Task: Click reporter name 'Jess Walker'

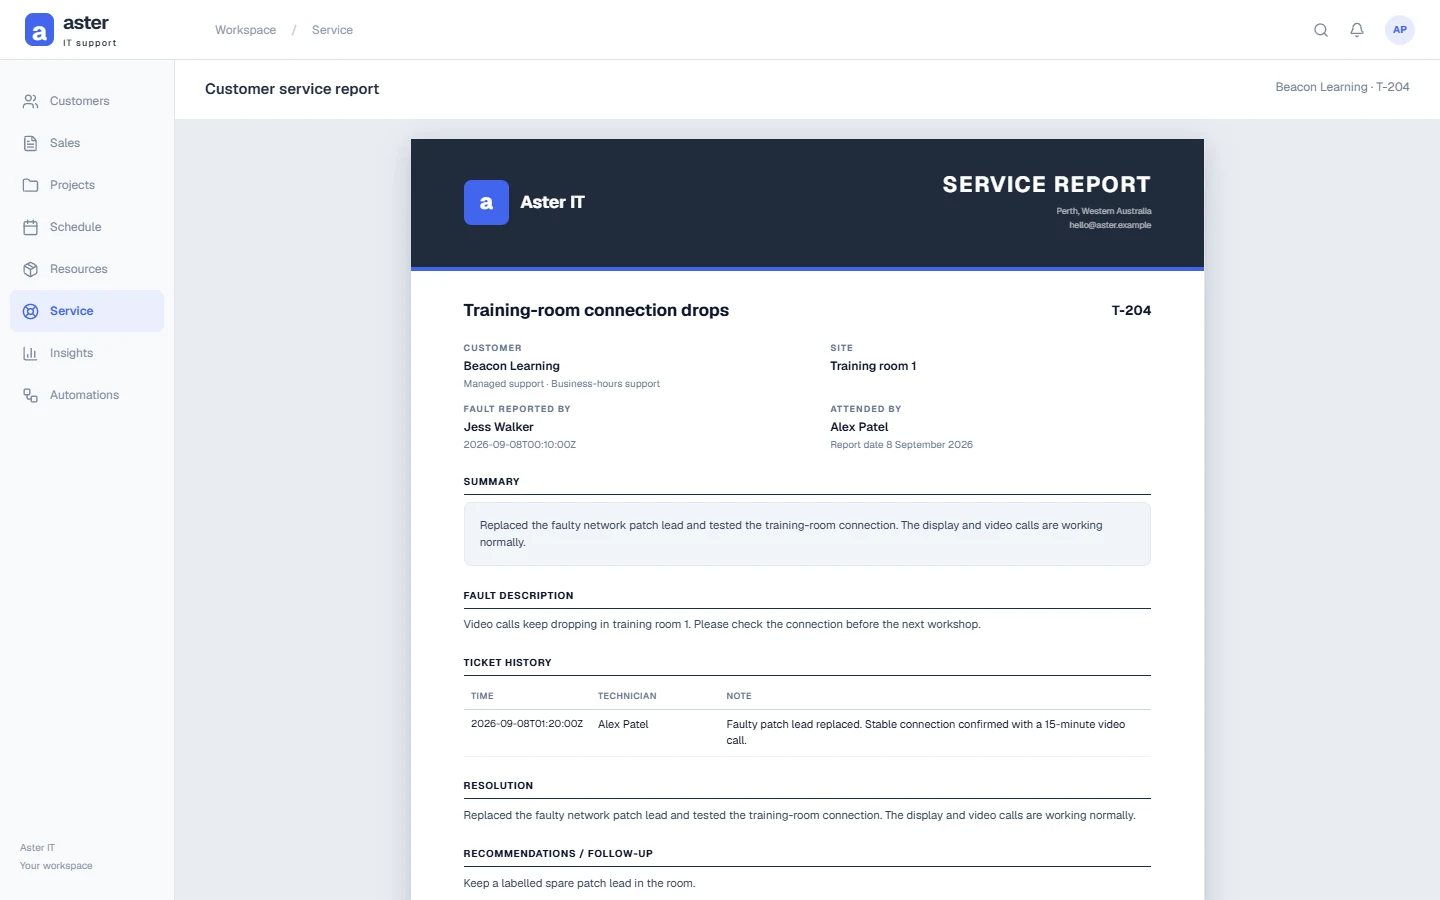Action: click(498, 427)
